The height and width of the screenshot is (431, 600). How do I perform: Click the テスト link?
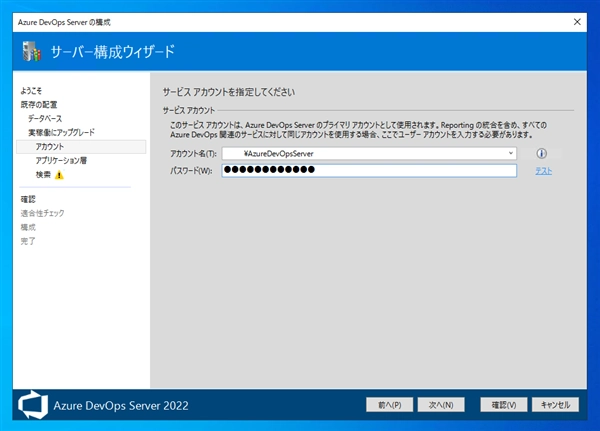[x=543, y=171]
